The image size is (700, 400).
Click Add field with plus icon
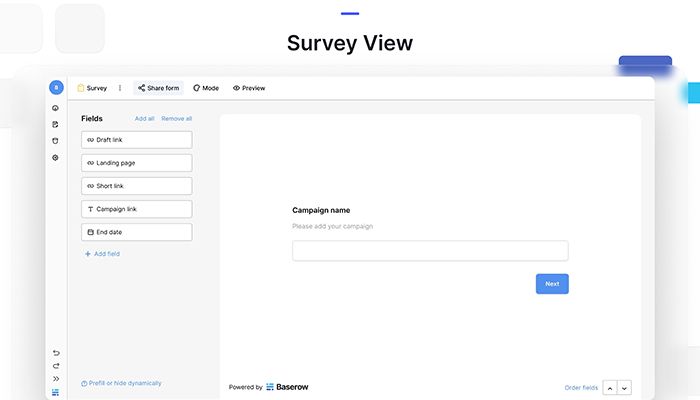coord(102,254)
